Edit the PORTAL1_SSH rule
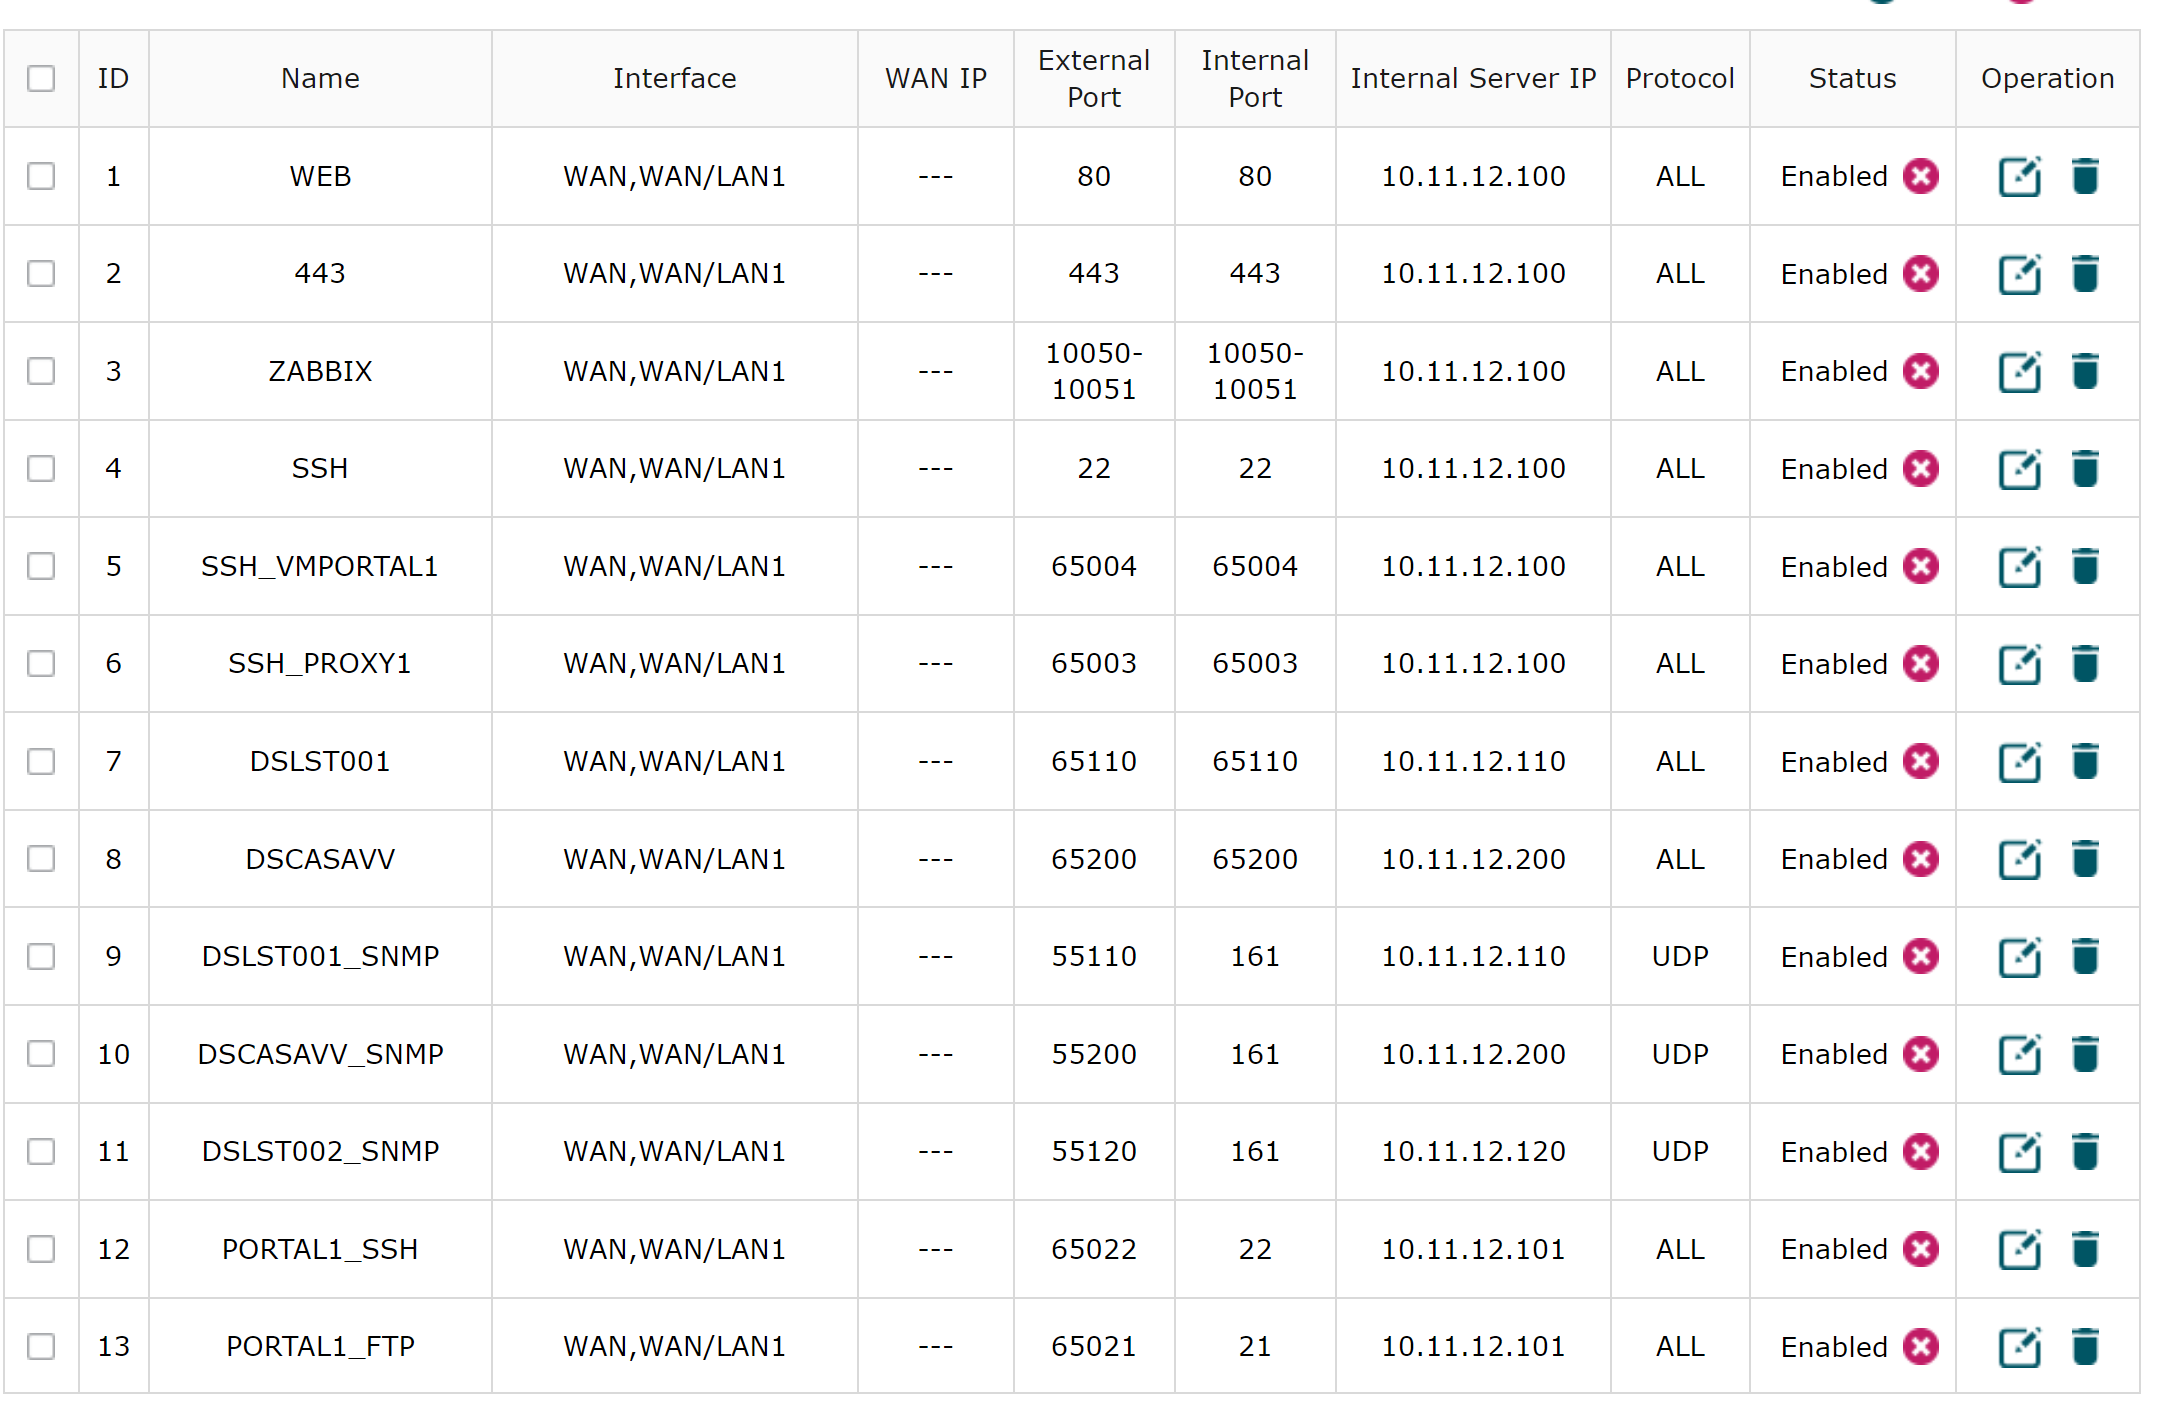2170x1428 pixels. point(2018,1250)
